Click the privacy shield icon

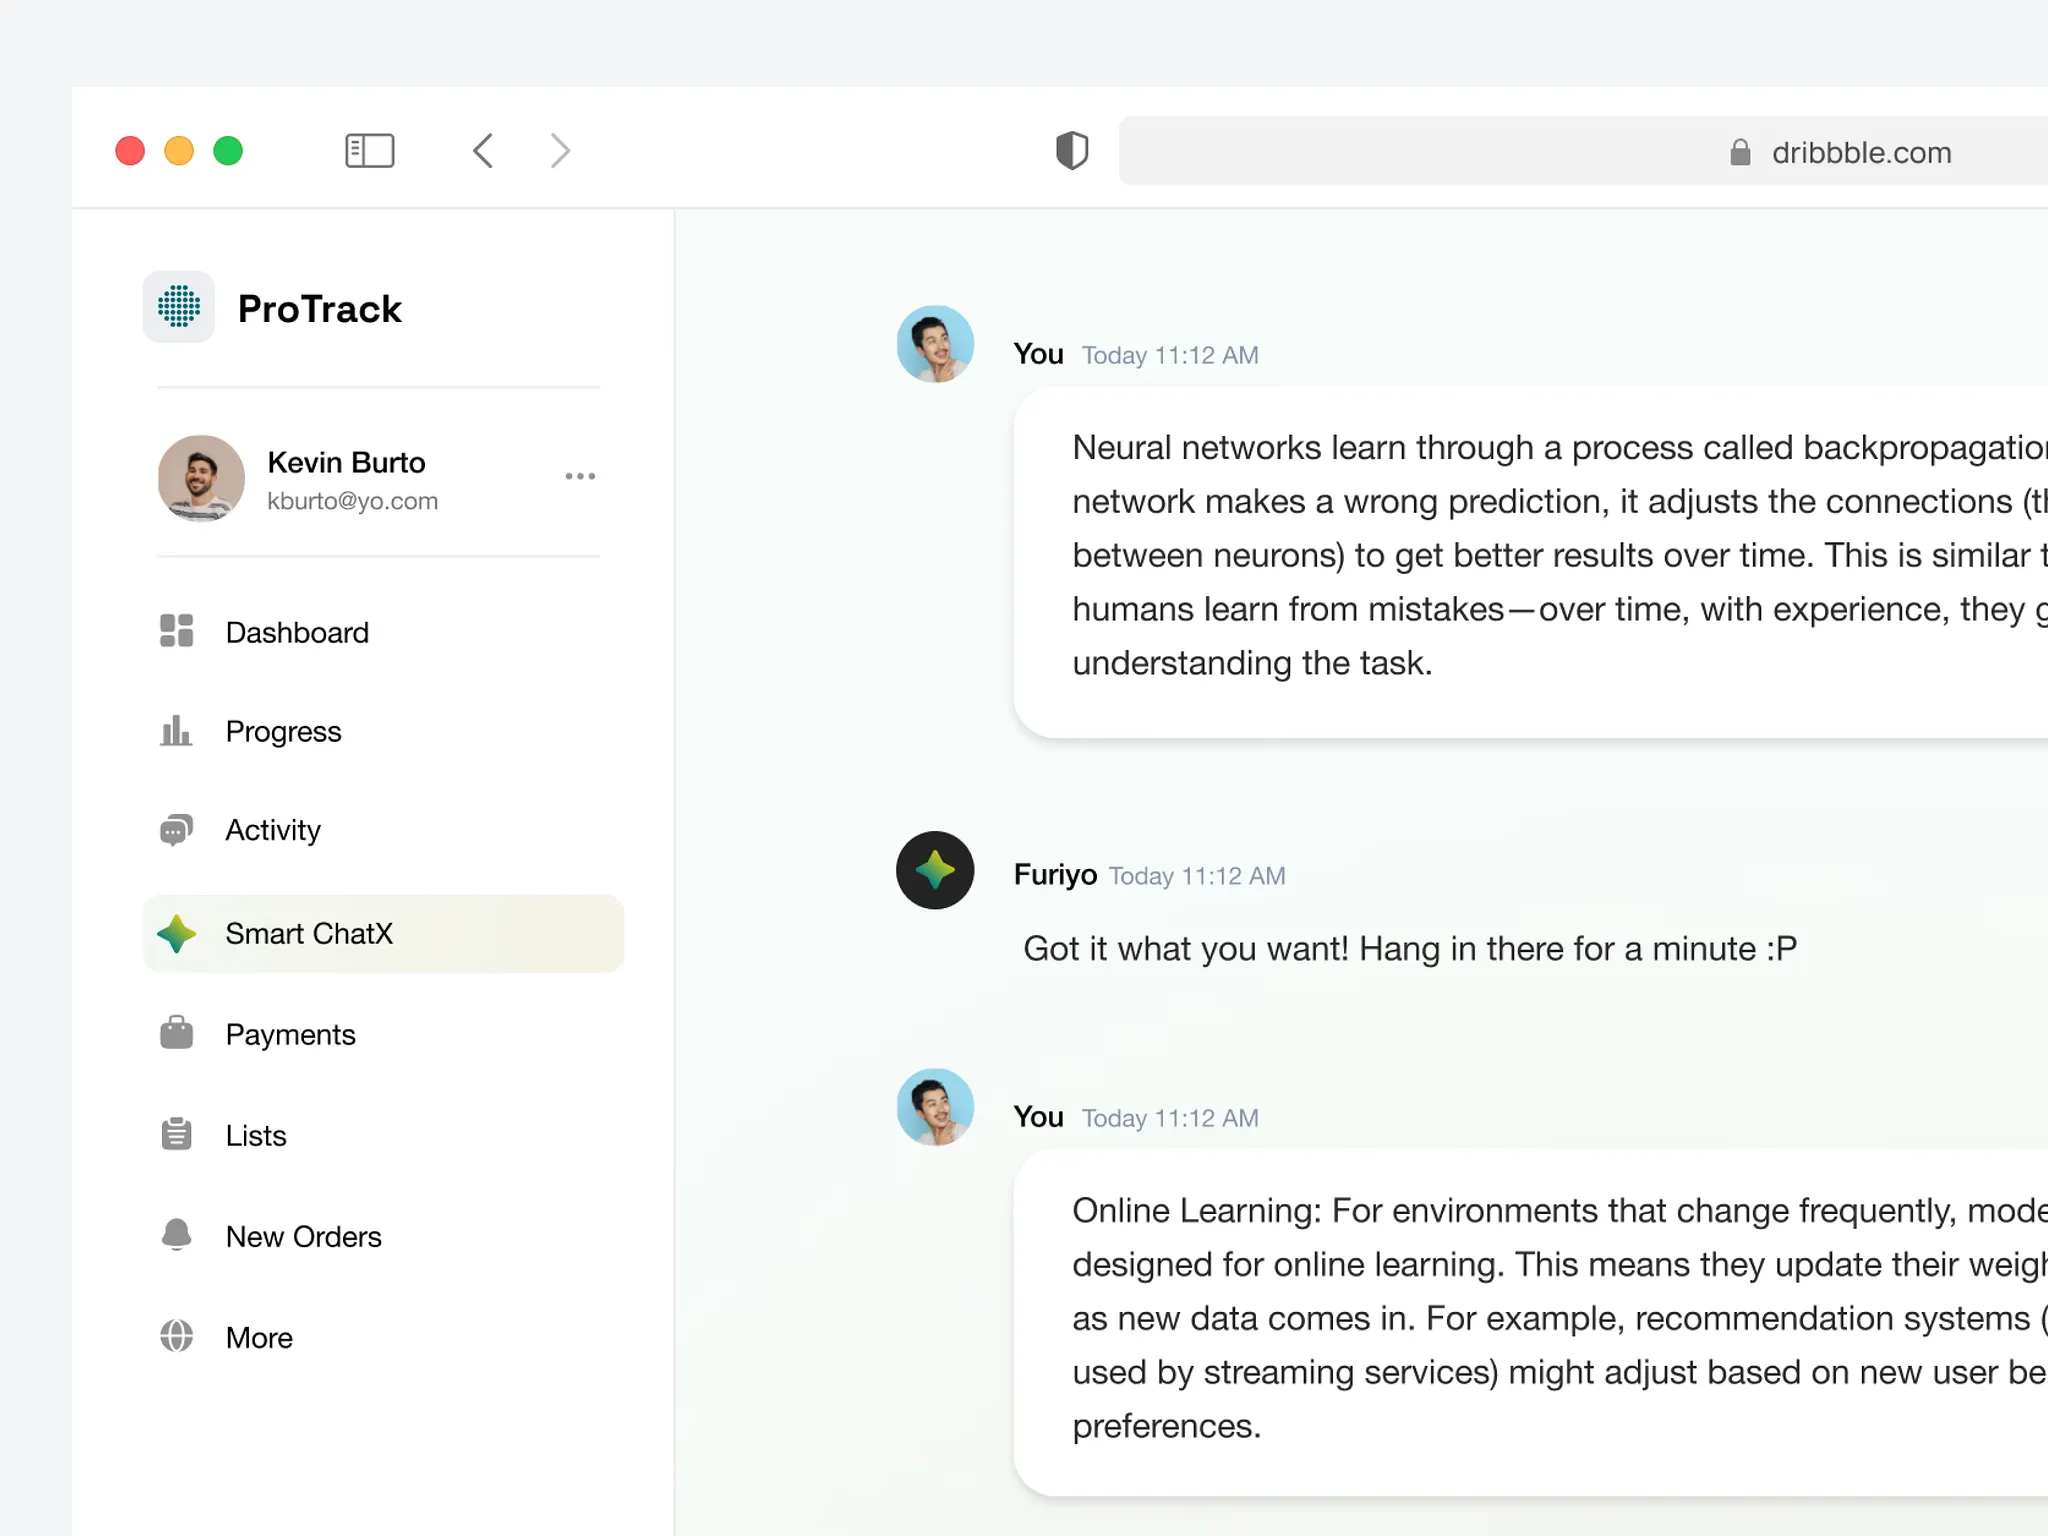click(1071, 151)
